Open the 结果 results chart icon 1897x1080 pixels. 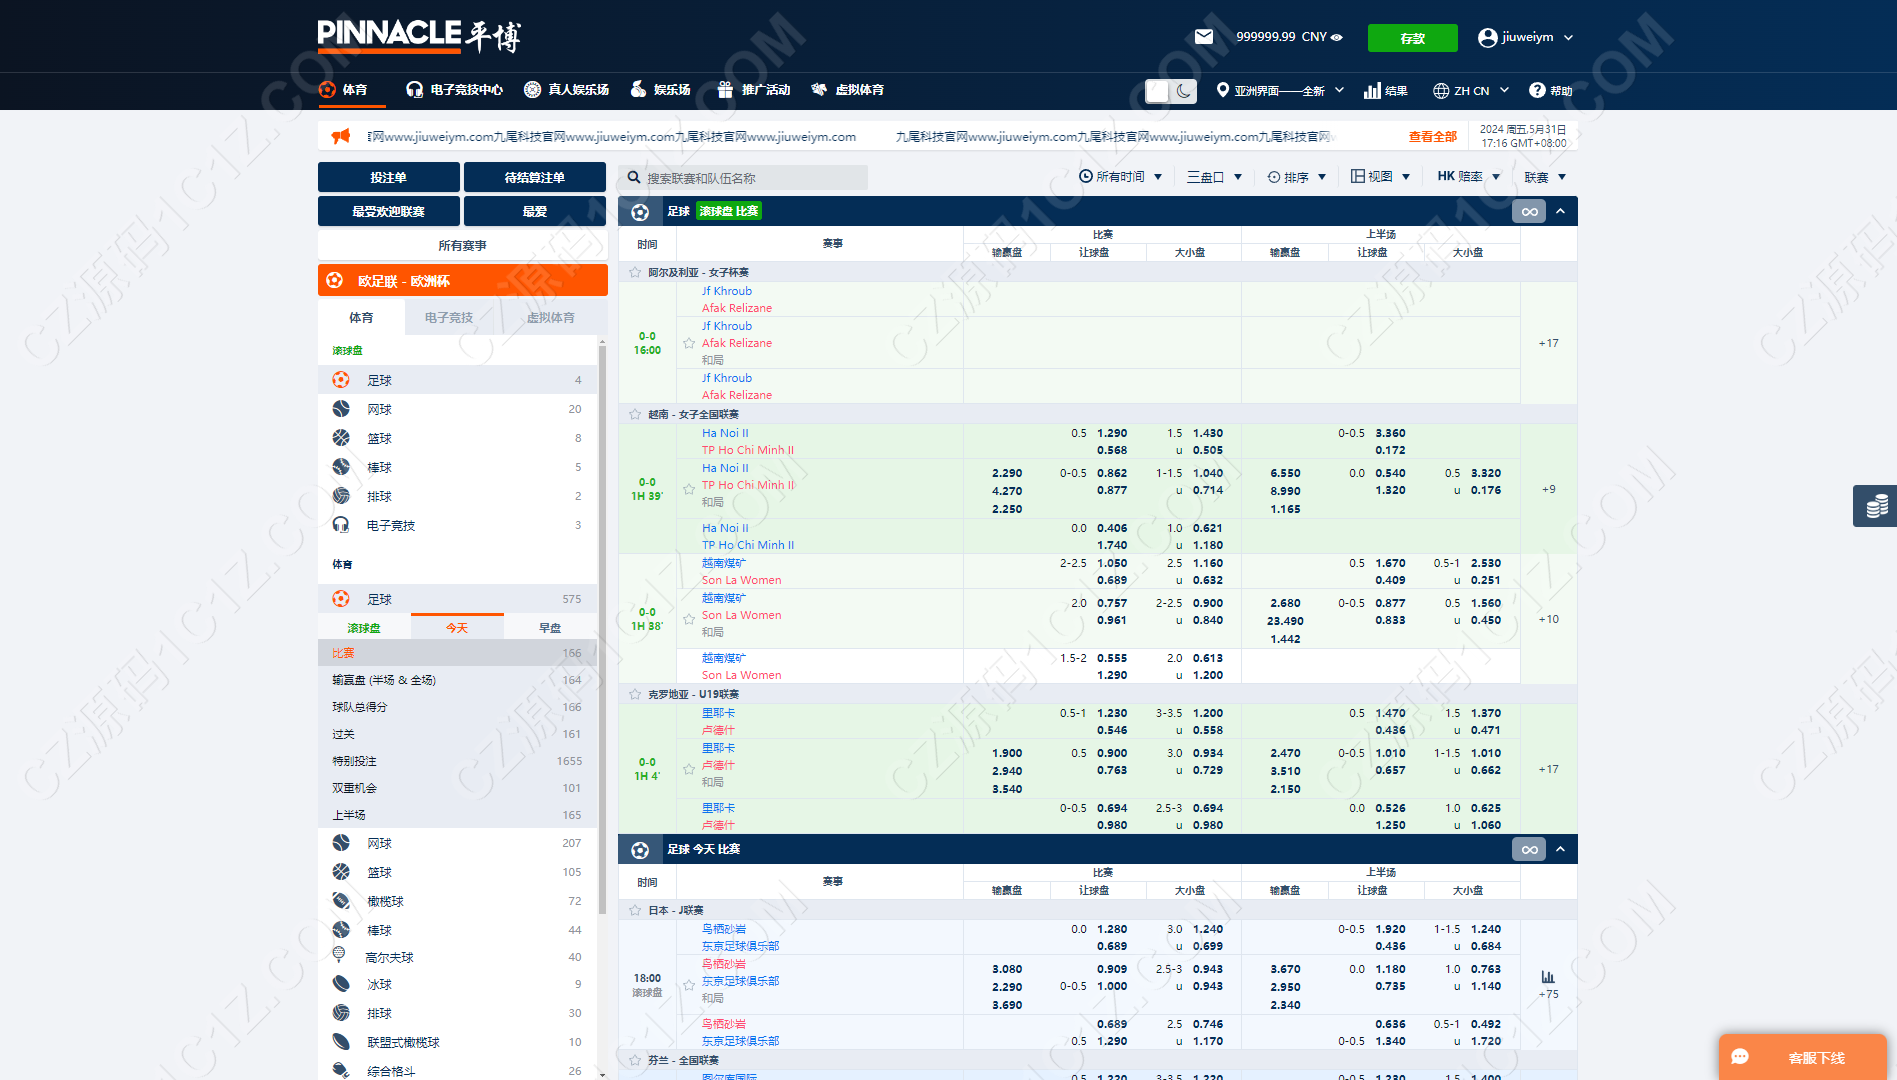[x=1385, y=91]
